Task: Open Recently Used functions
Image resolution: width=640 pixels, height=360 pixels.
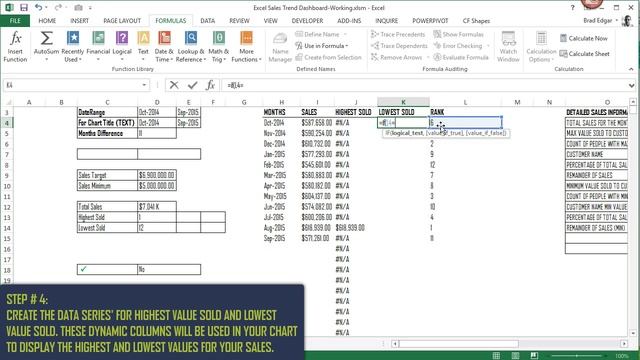Action: (73, 47)
